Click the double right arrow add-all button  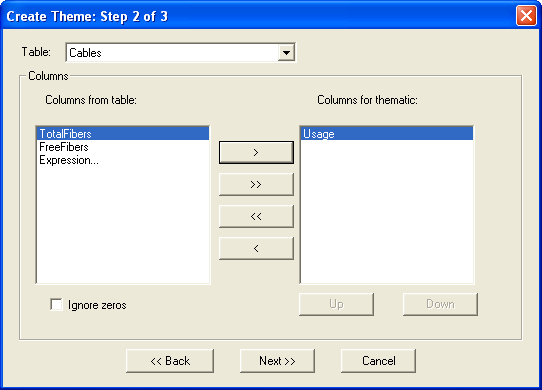point(256,184)
